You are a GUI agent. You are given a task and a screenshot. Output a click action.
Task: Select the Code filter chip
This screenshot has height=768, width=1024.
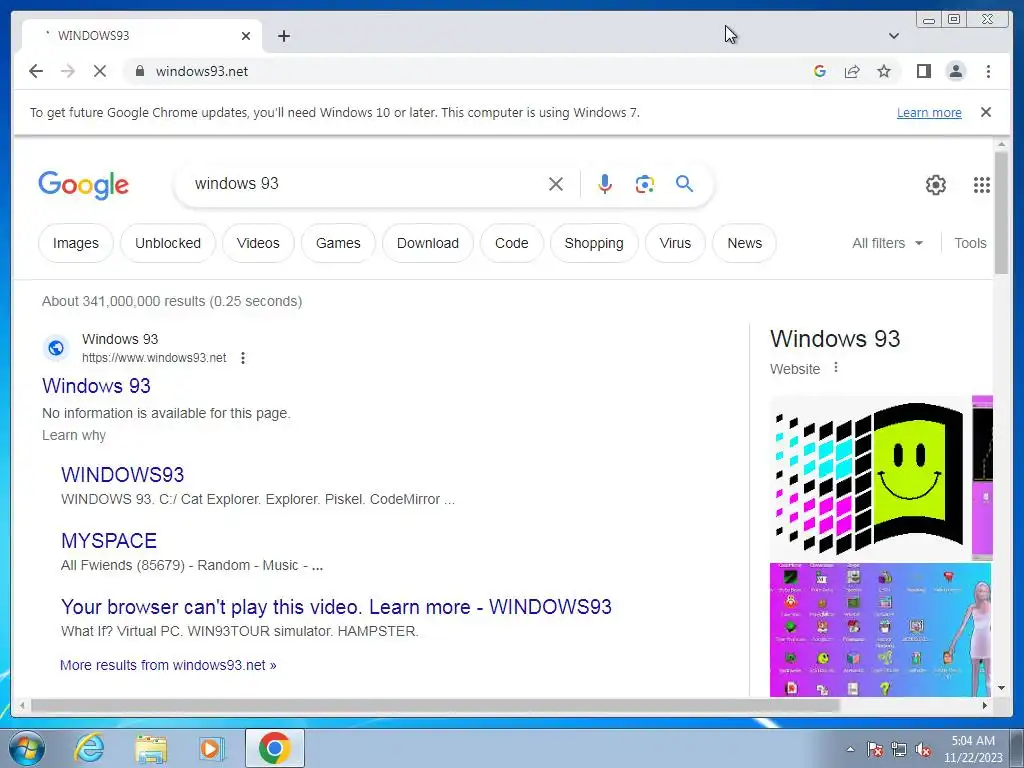coord(511,243)
